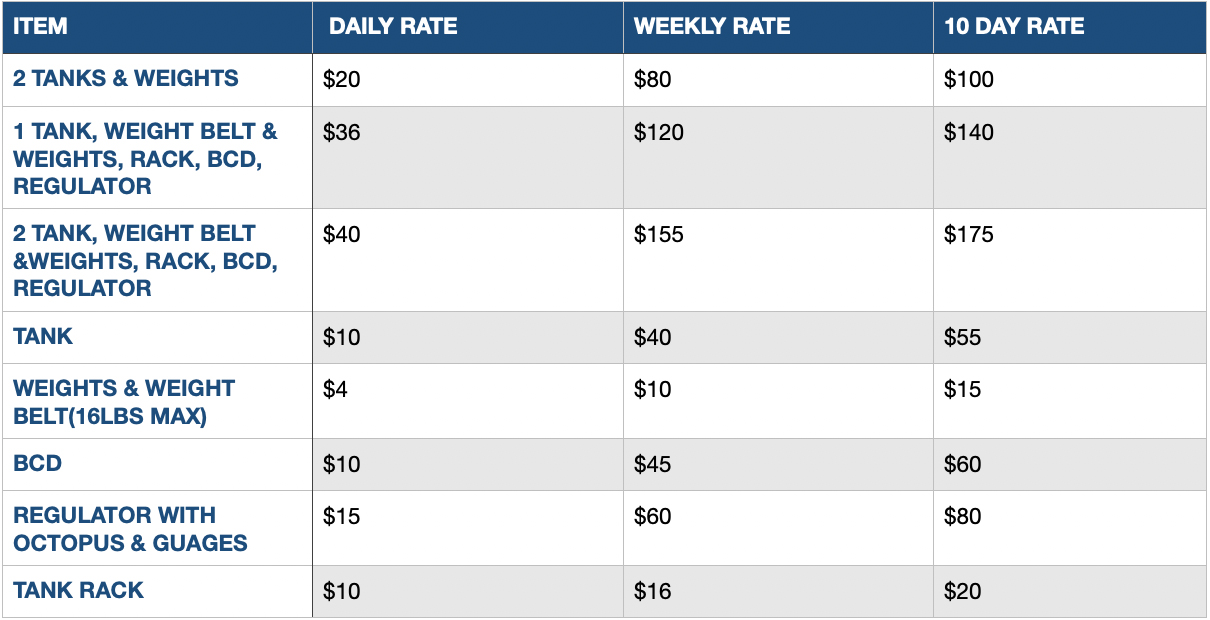Screen dimensions: 1210x620
Task: Click the $100 ten-day rate cell
Action: 969,80
